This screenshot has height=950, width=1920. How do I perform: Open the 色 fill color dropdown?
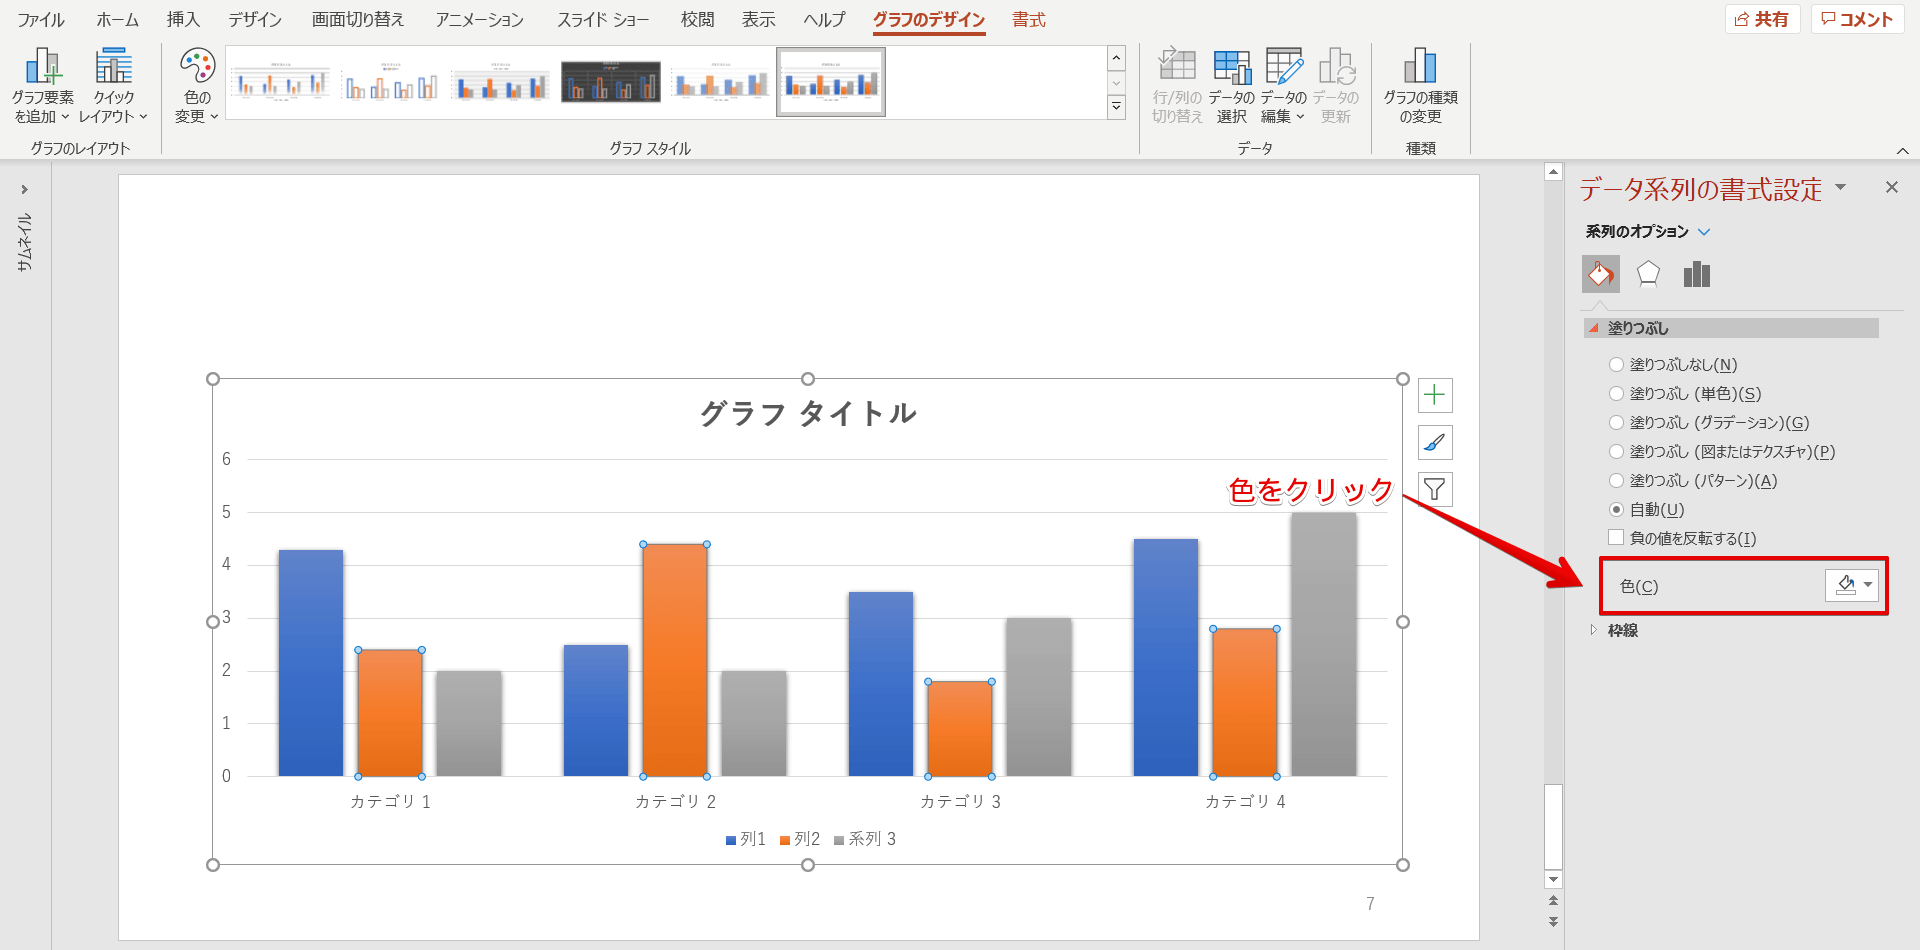(x=1852, y=585)
